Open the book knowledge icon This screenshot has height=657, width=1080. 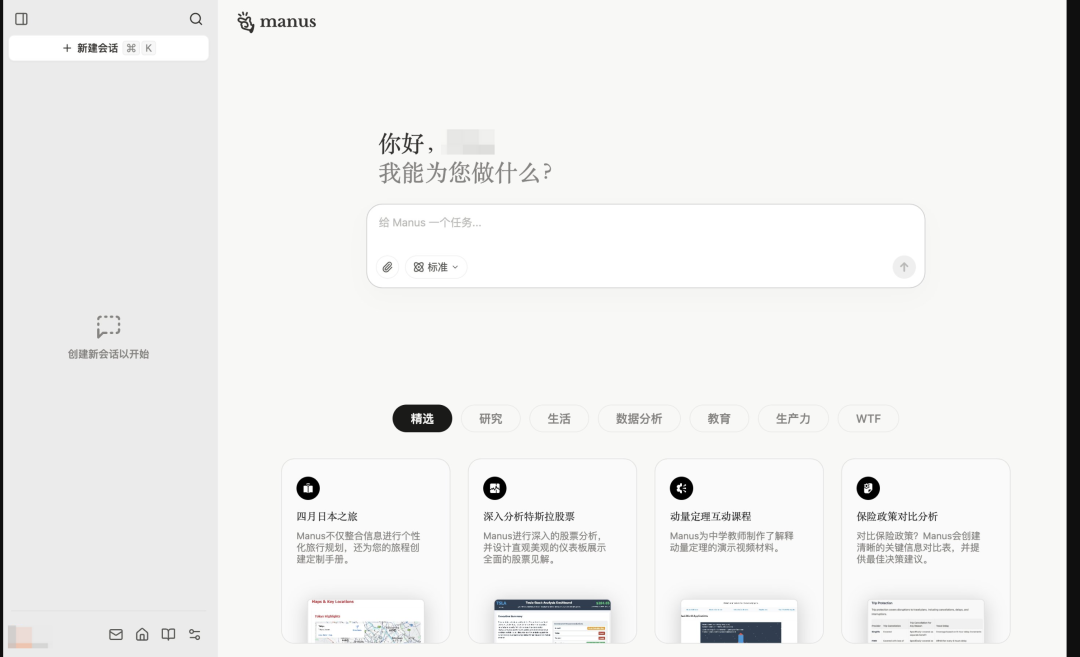pos(169,634)
